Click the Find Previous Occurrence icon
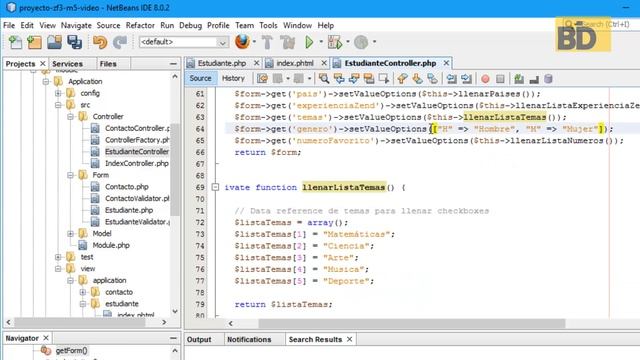The height and width of the screenshot is (360, 640). pos(339,78)
